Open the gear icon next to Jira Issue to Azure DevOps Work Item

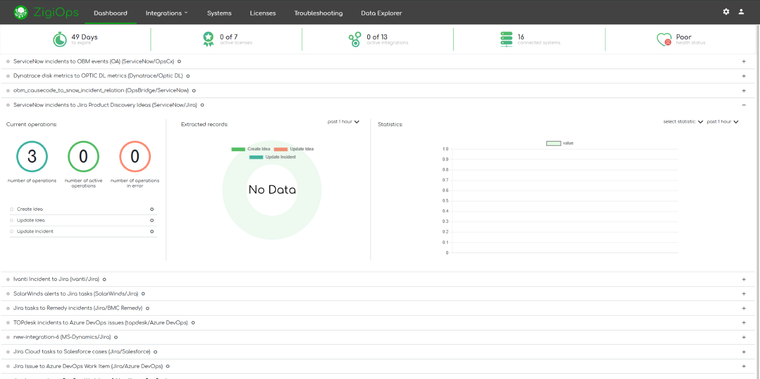168,366
